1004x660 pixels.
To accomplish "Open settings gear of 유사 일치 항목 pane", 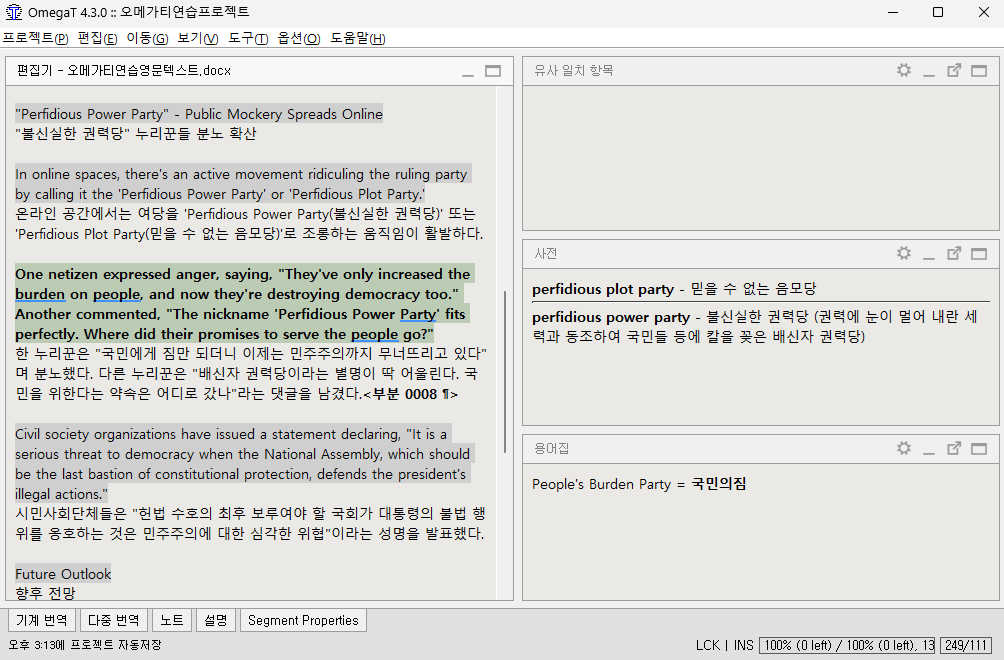I will pyautogui.click(x=903, y=70).
